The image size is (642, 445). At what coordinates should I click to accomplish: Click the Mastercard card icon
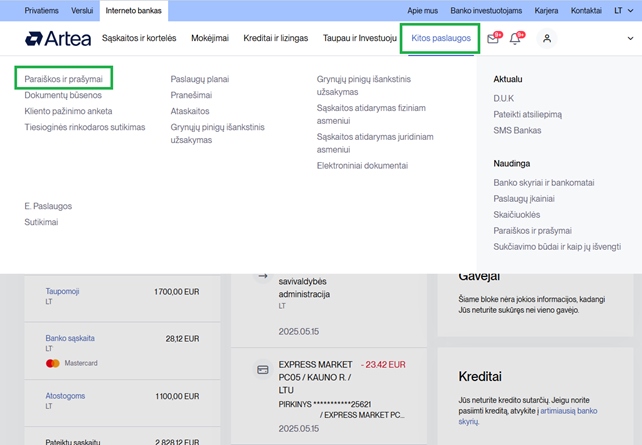53,363
